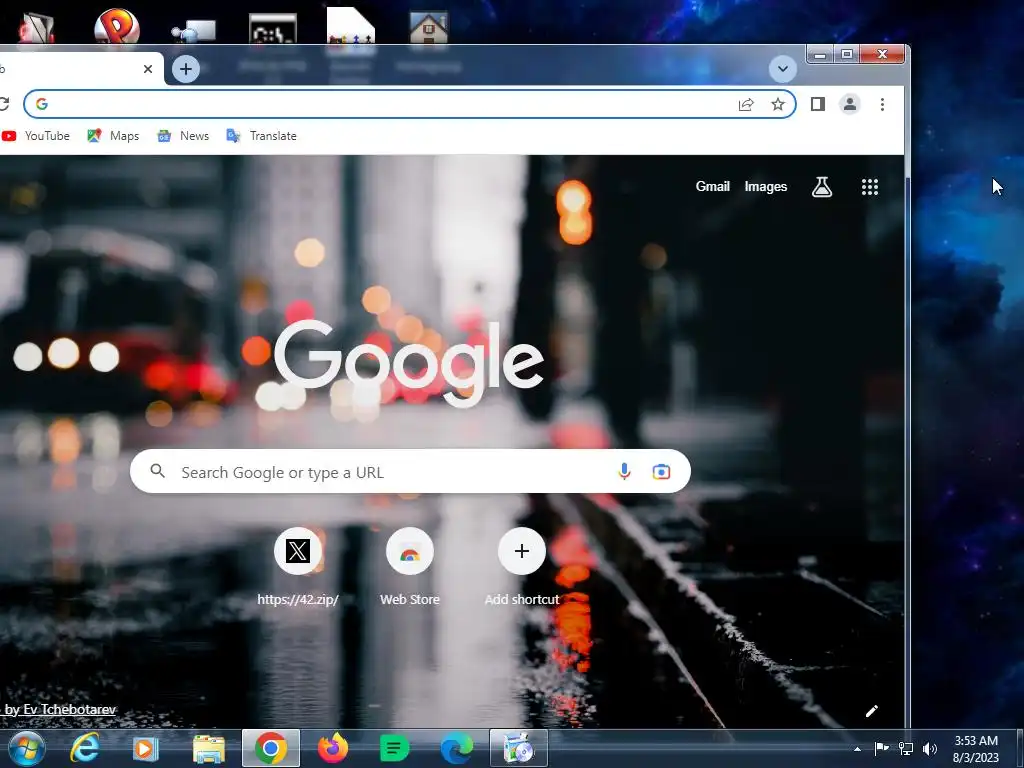The width and height of the screenshot is (1024, 768).
Task: Launch Internet Explorer from taskbar
Action: 85,748
